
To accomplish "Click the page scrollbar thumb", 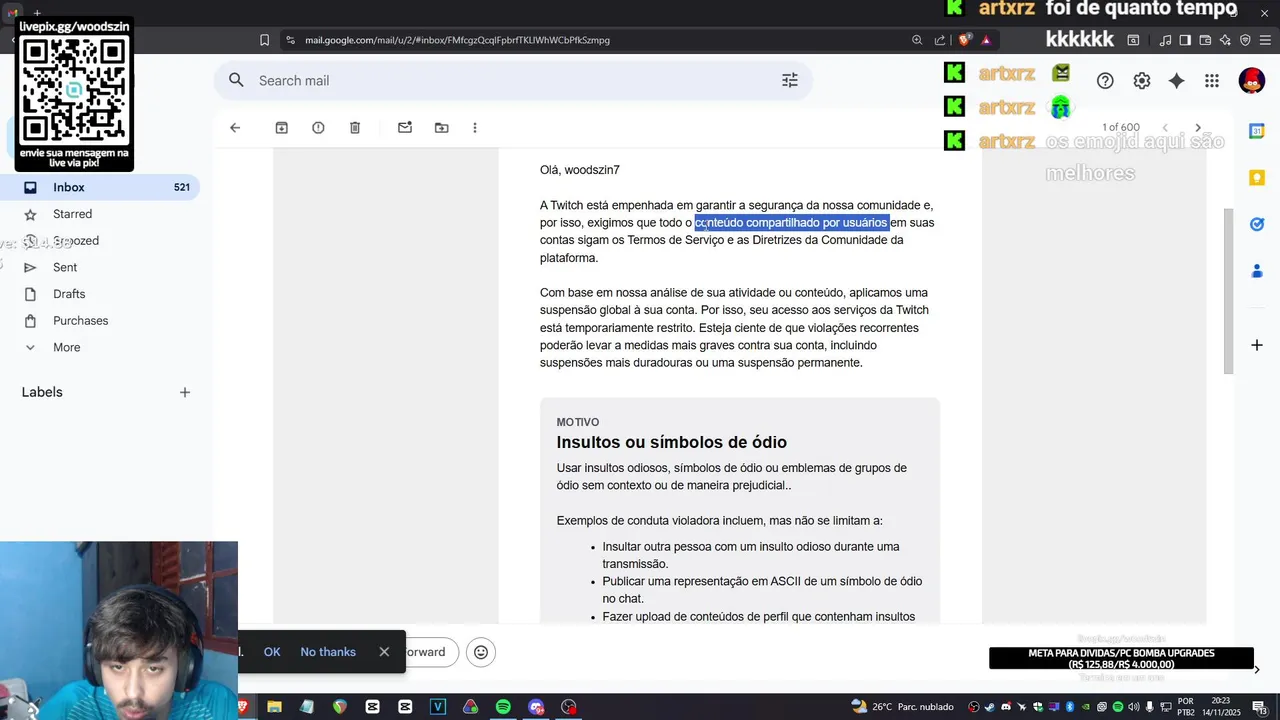I will click(x=1229, y=291).
